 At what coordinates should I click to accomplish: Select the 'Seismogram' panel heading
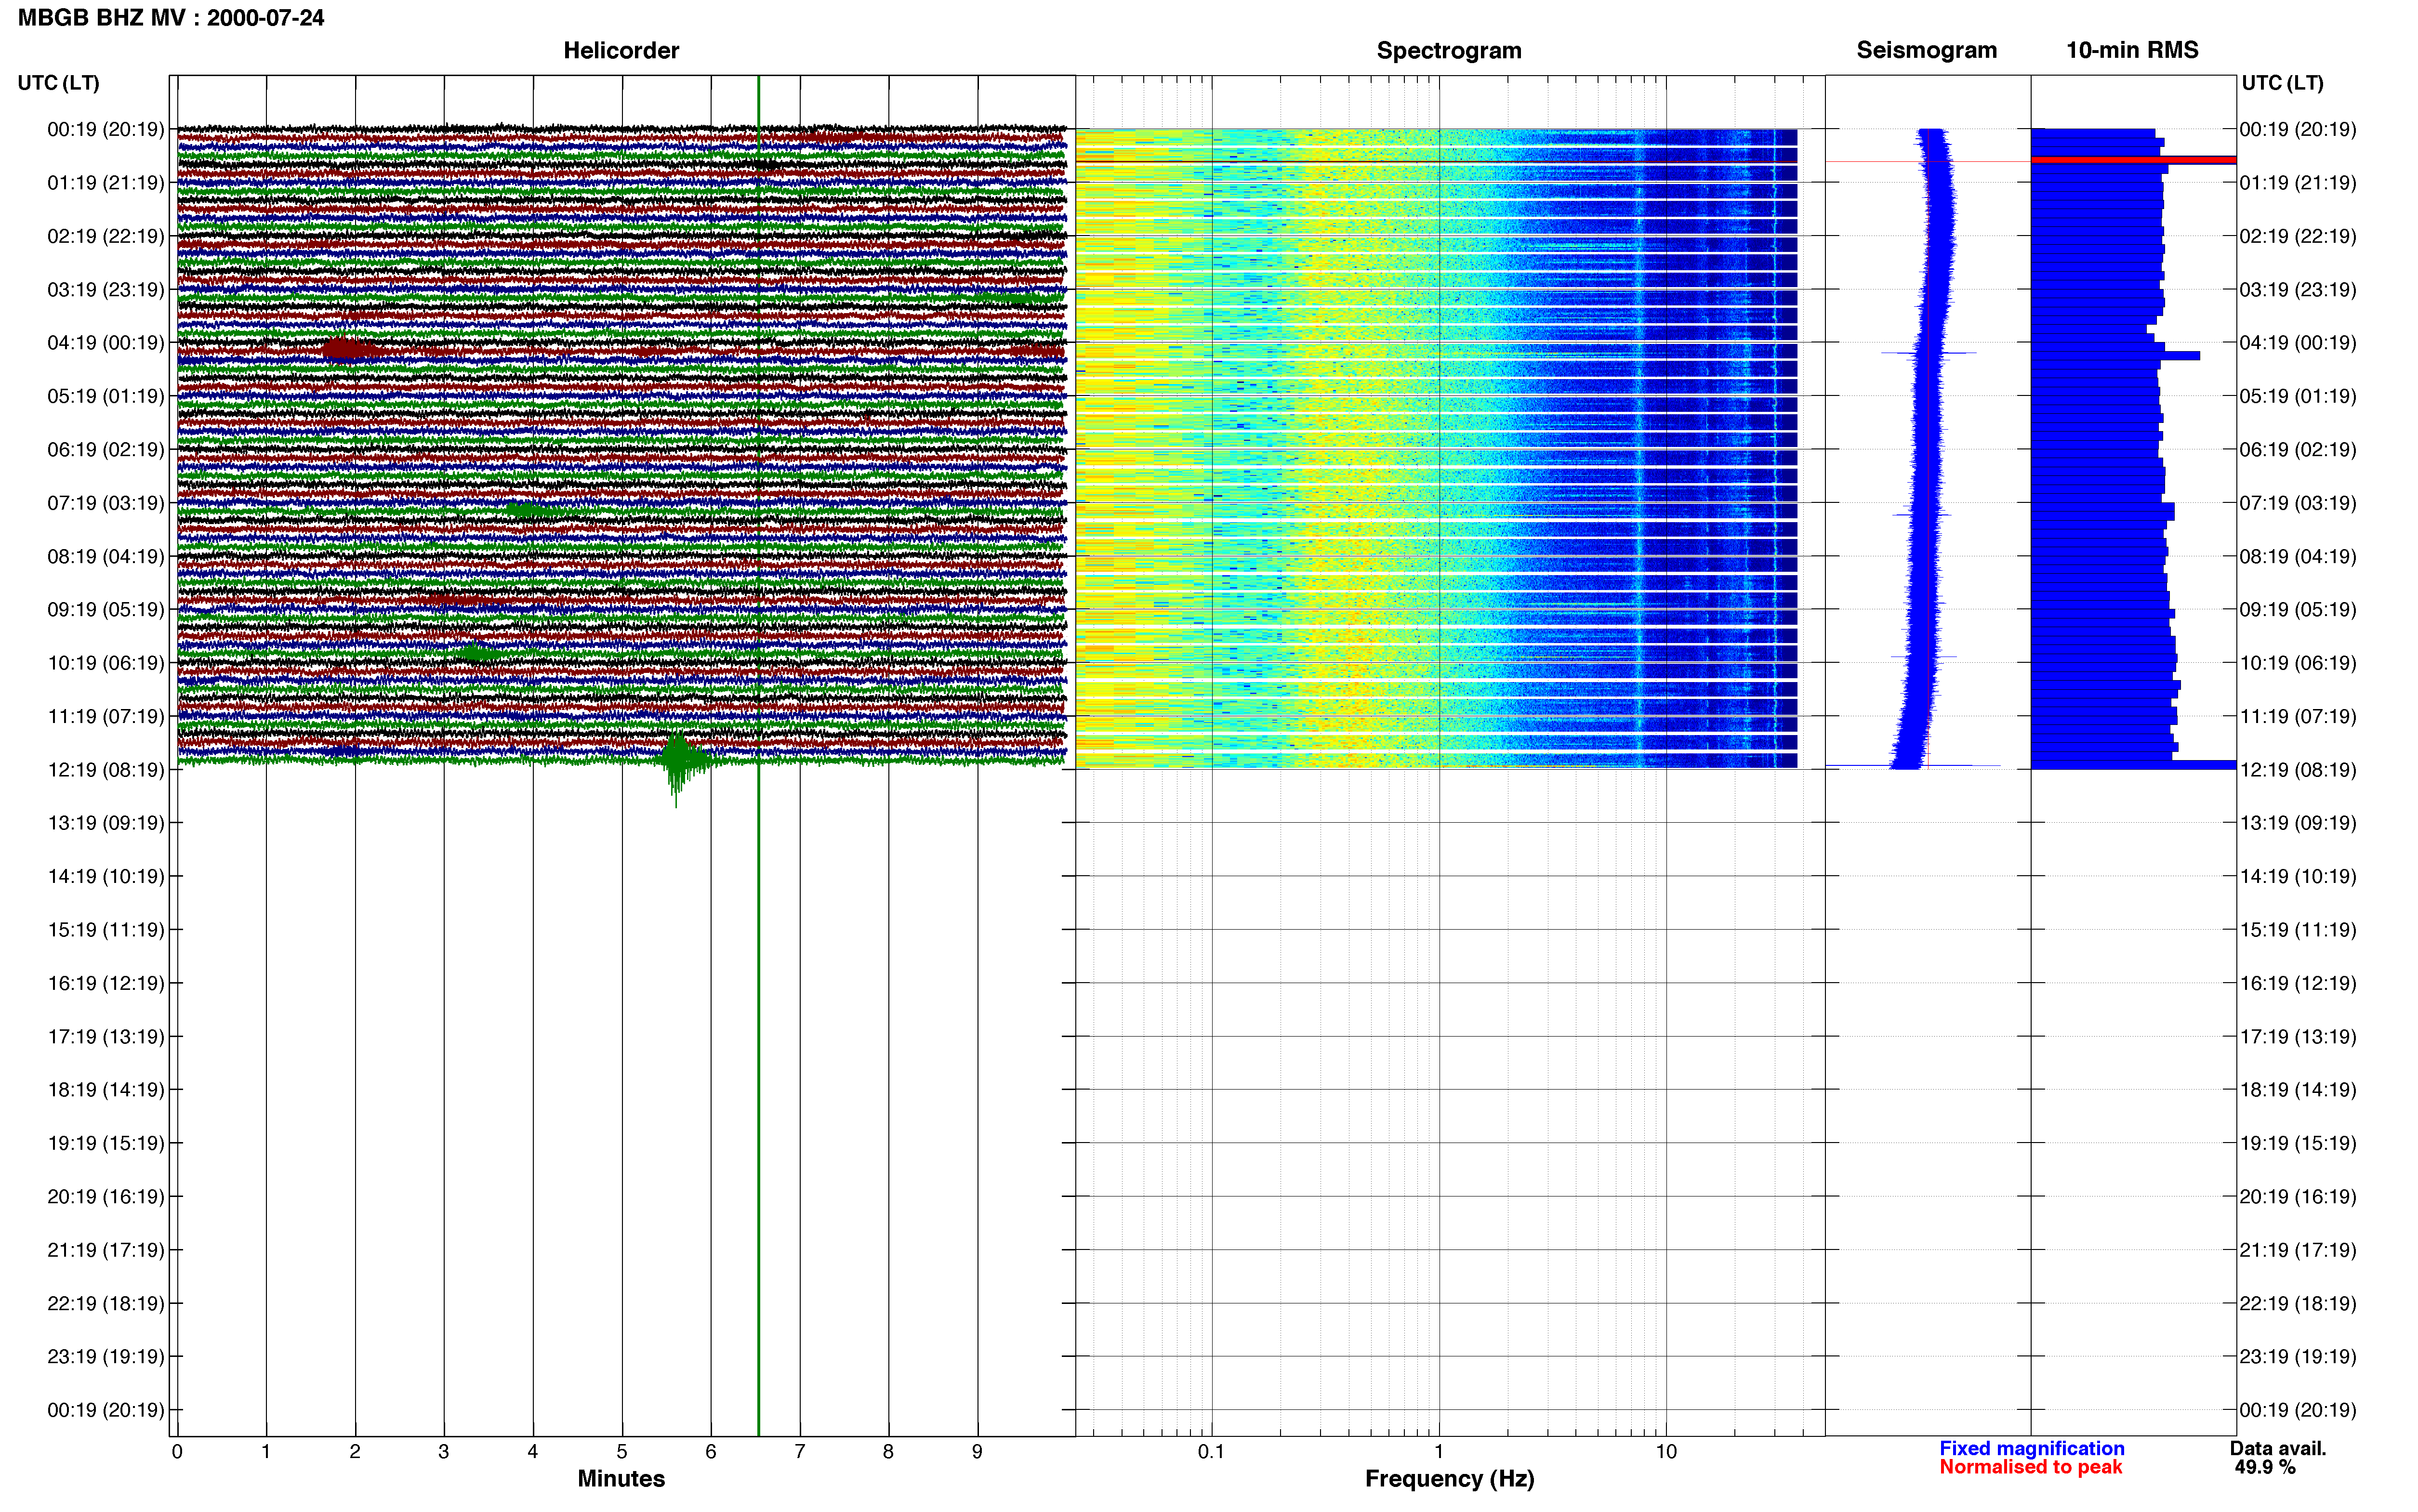[x=1926, y=50]
